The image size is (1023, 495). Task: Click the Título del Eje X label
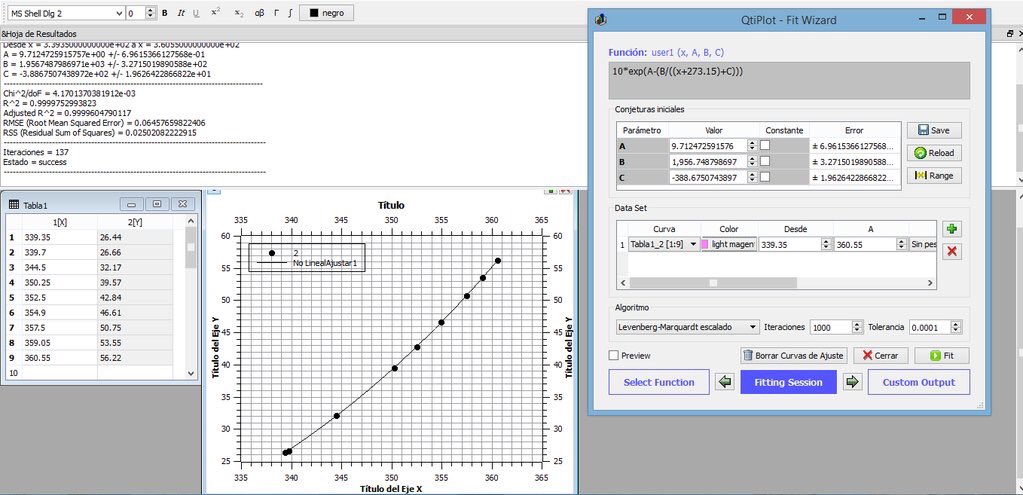tap(391, 490)
